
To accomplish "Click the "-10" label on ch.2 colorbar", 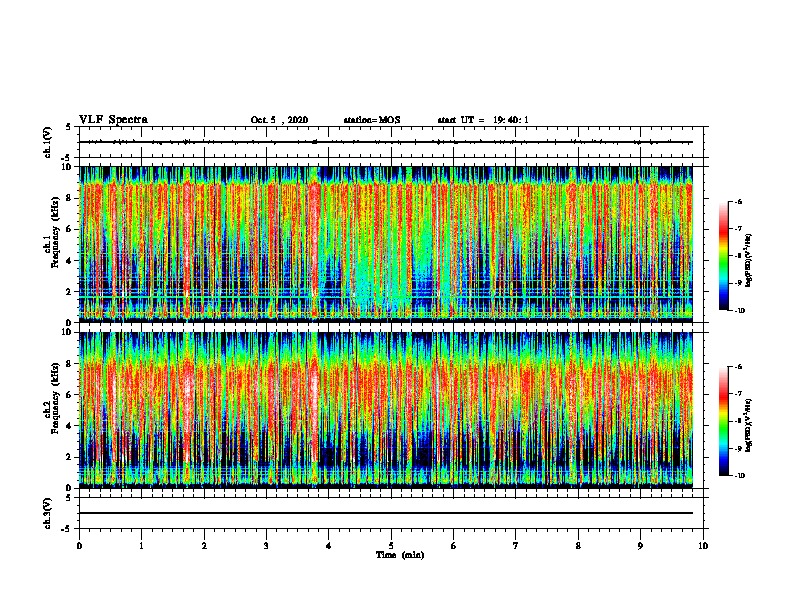I will point(739,476).
